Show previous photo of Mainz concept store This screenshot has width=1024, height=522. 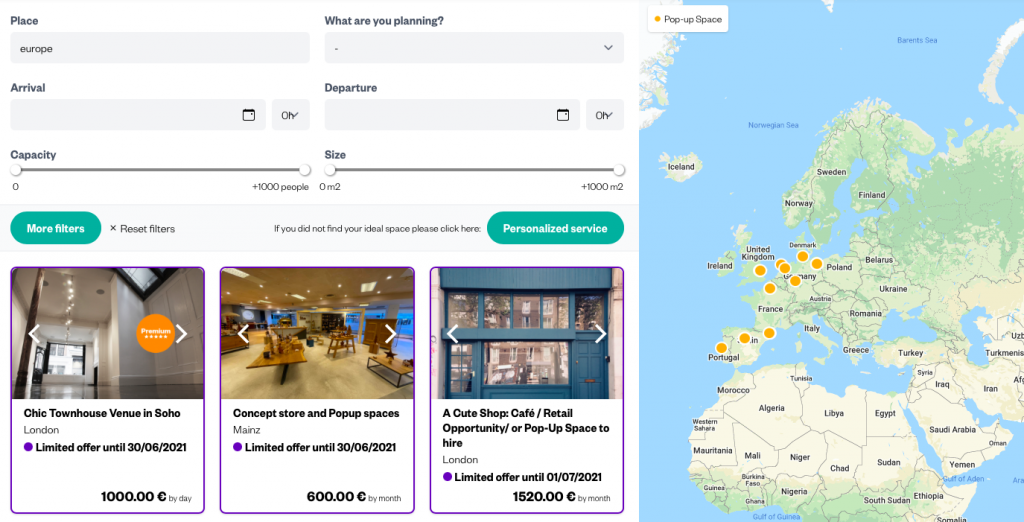243,334
